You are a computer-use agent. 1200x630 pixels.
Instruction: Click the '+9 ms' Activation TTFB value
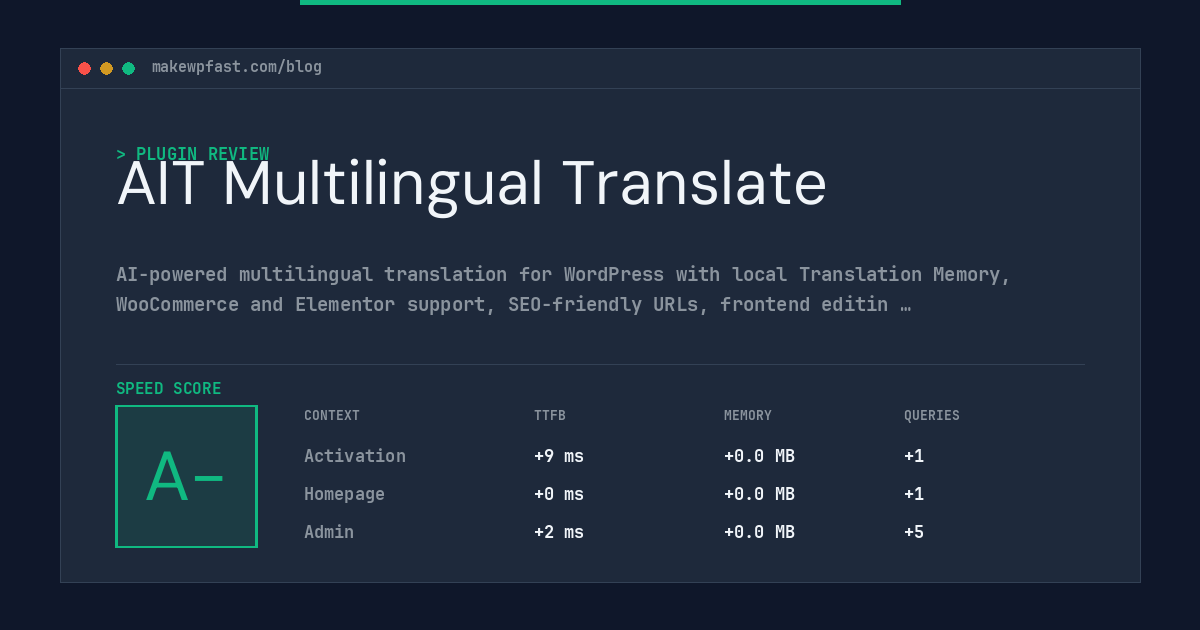coord(559,456)
